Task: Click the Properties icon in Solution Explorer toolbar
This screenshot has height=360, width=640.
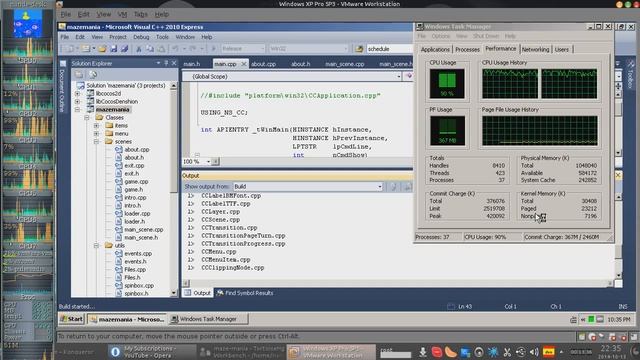Action: 79,74
